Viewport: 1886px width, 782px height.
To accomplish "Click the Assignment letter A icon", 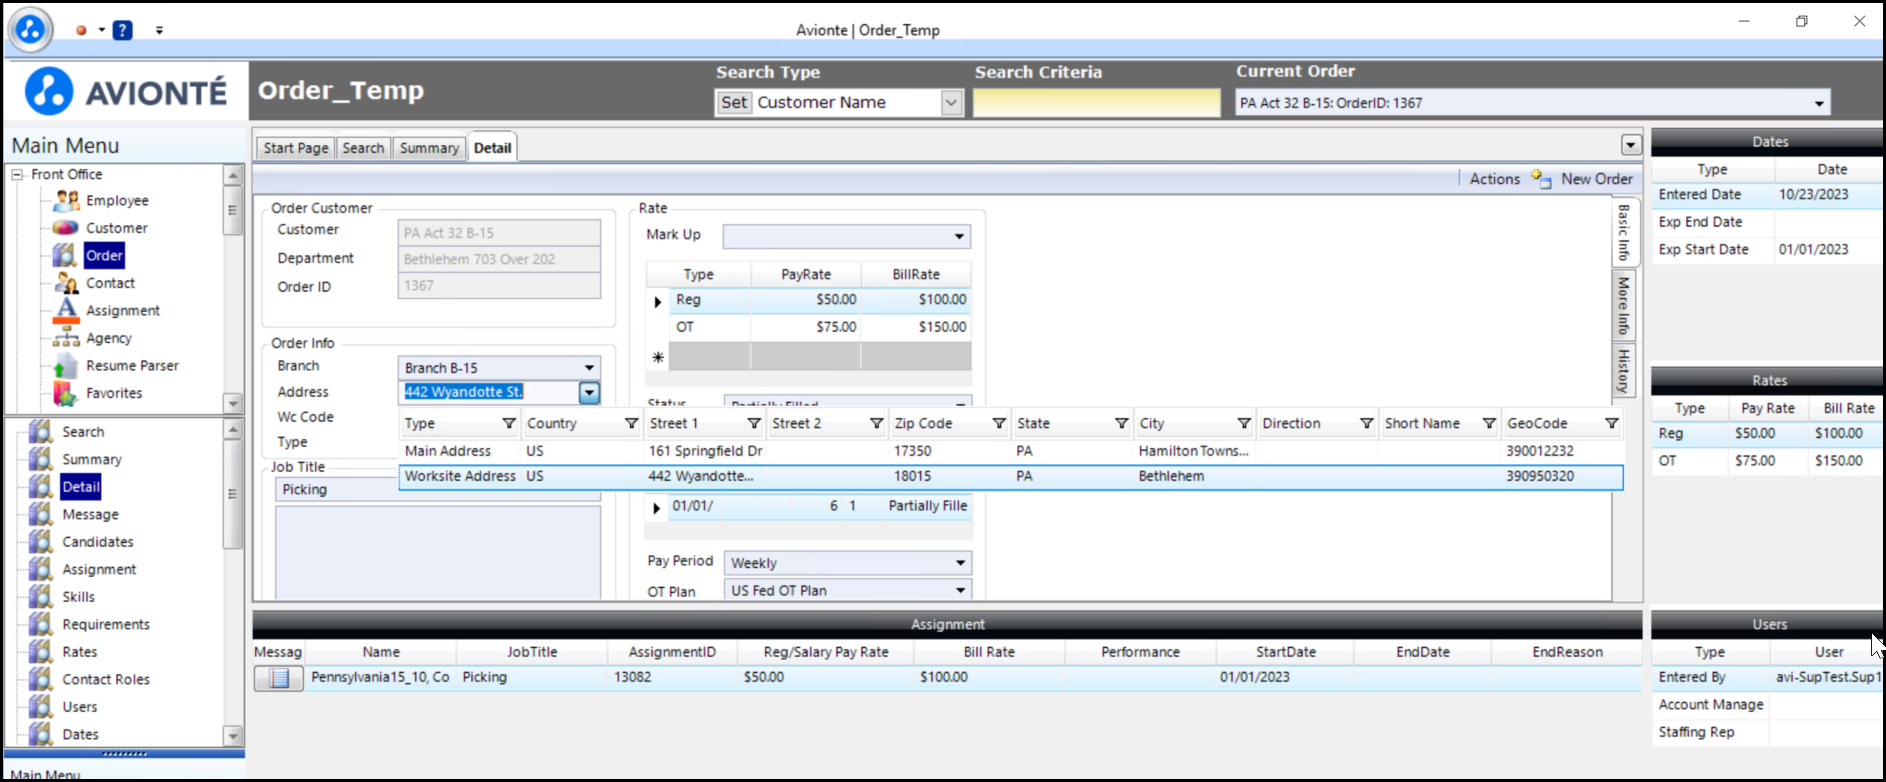I will 66,310.
